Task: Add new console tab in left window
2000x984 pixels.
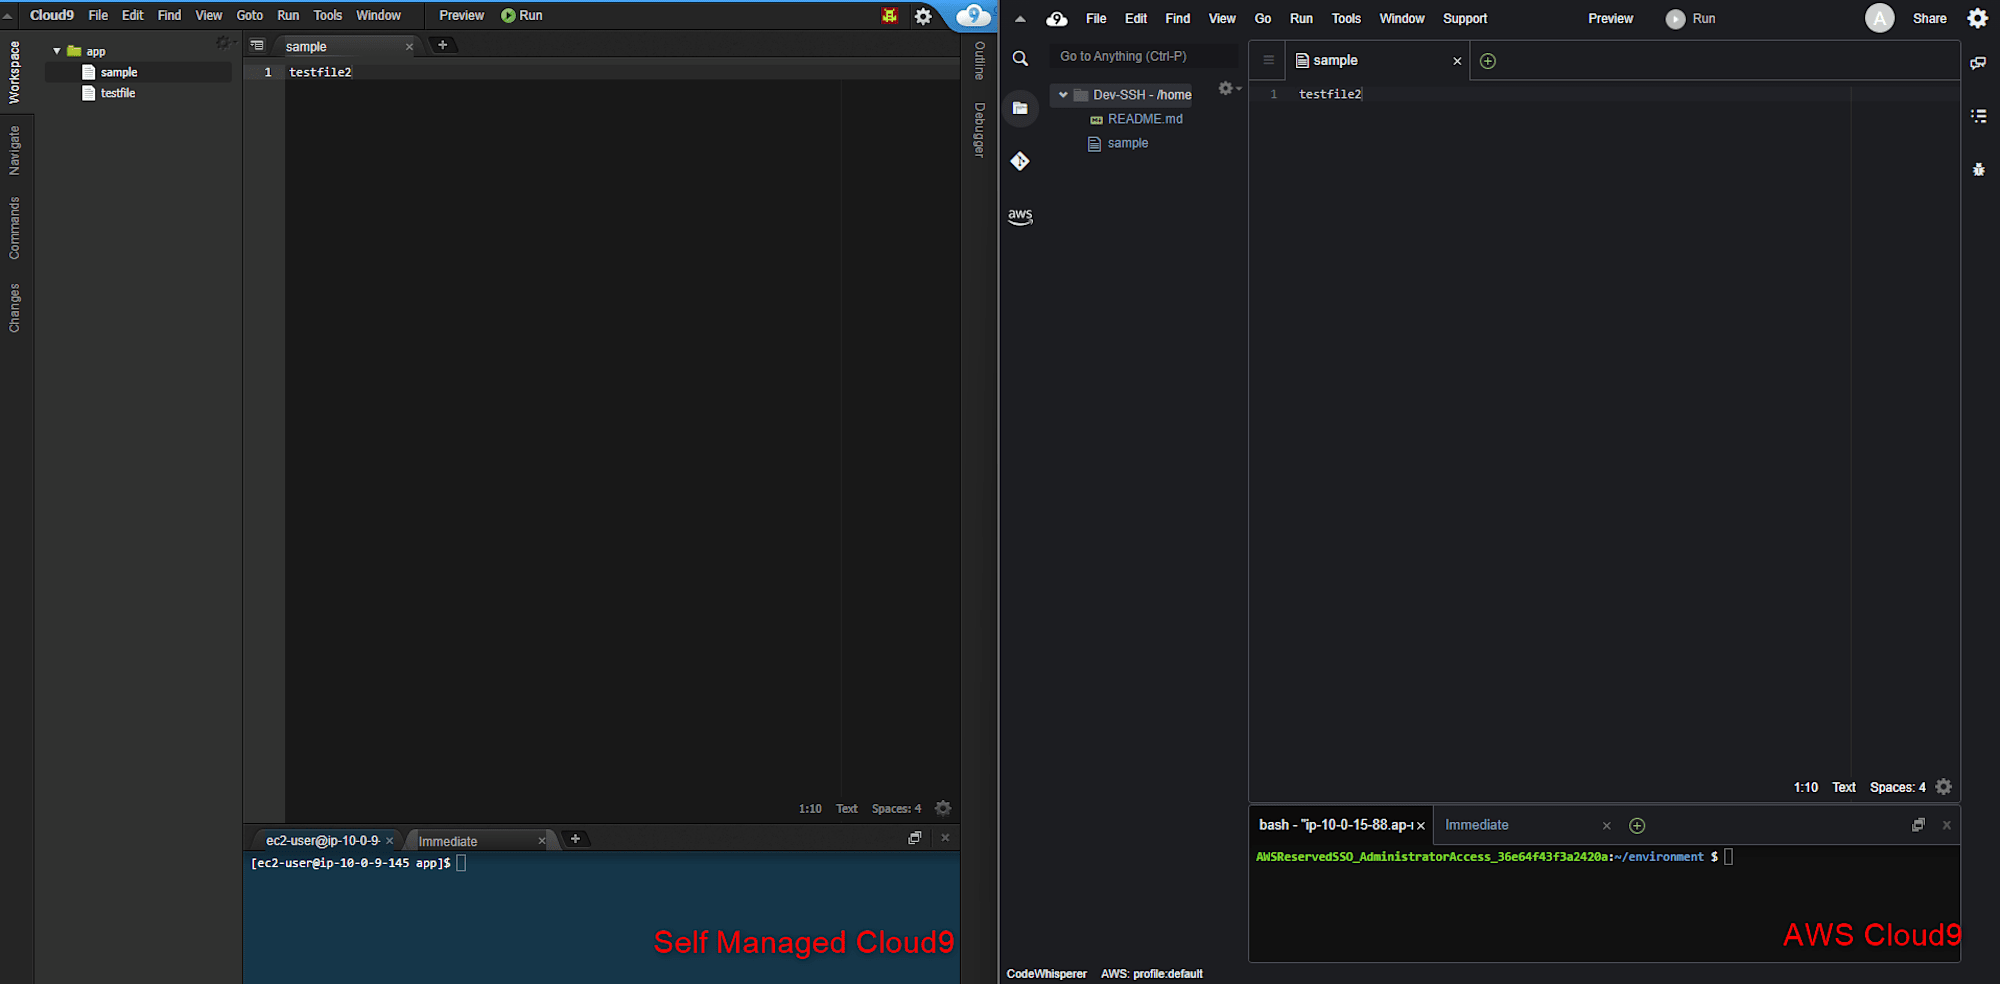Action: pos(575,839)
